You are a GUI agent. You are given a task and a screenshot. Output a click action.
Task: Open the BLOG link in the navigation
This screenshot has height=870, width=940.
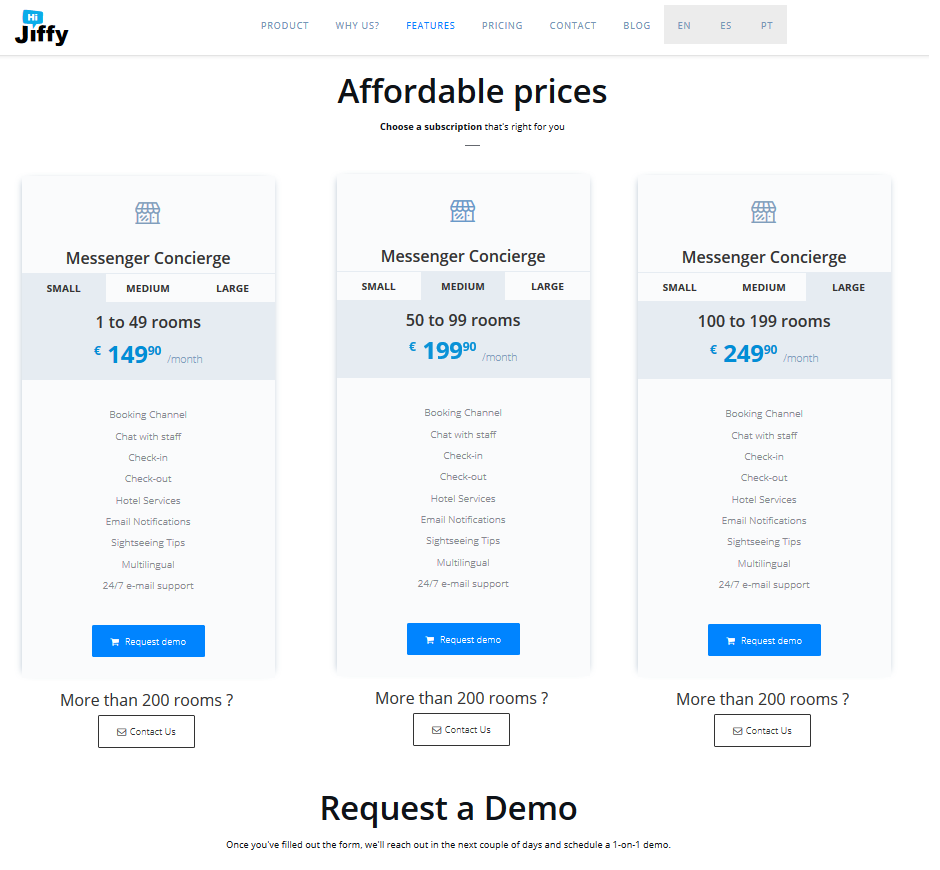[x=637, y=25]
